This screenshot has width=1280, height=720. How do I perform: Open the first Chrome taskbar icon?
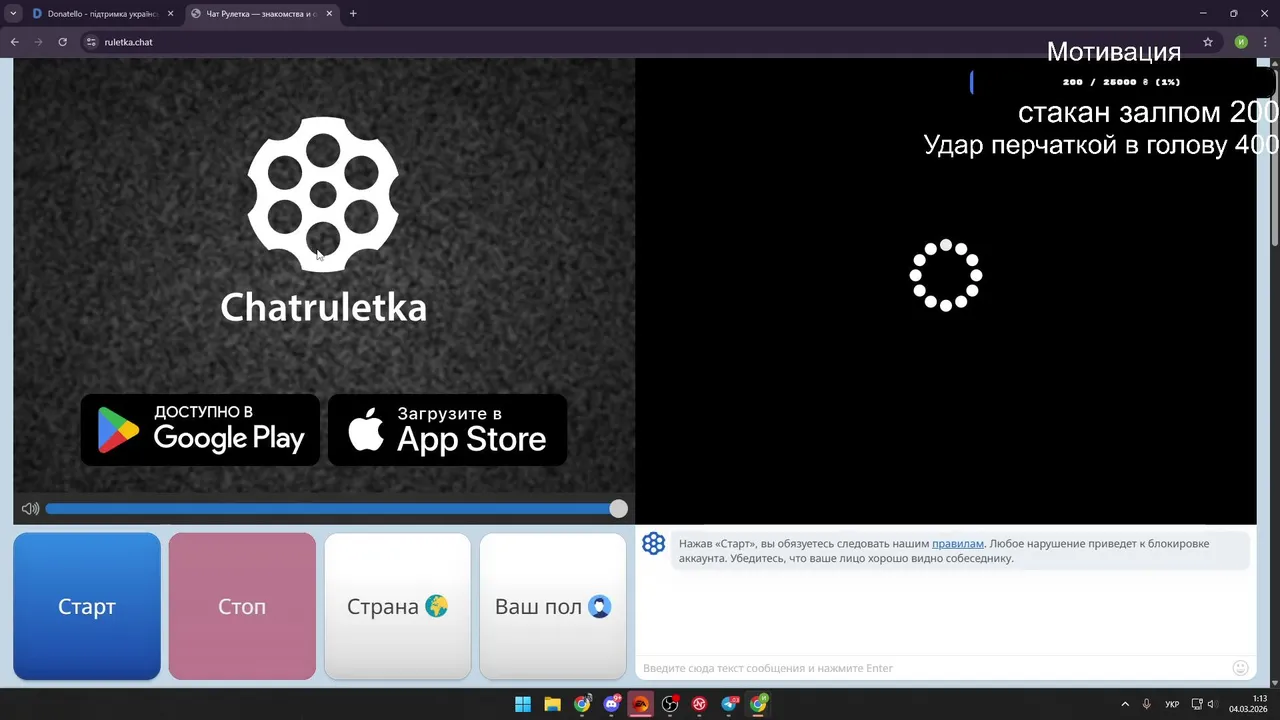[582, 704]
